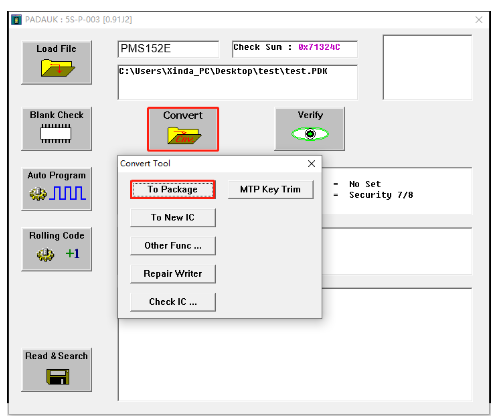
Task: Click the PMS152E chip name field
Action: click(x=168, y=49)
